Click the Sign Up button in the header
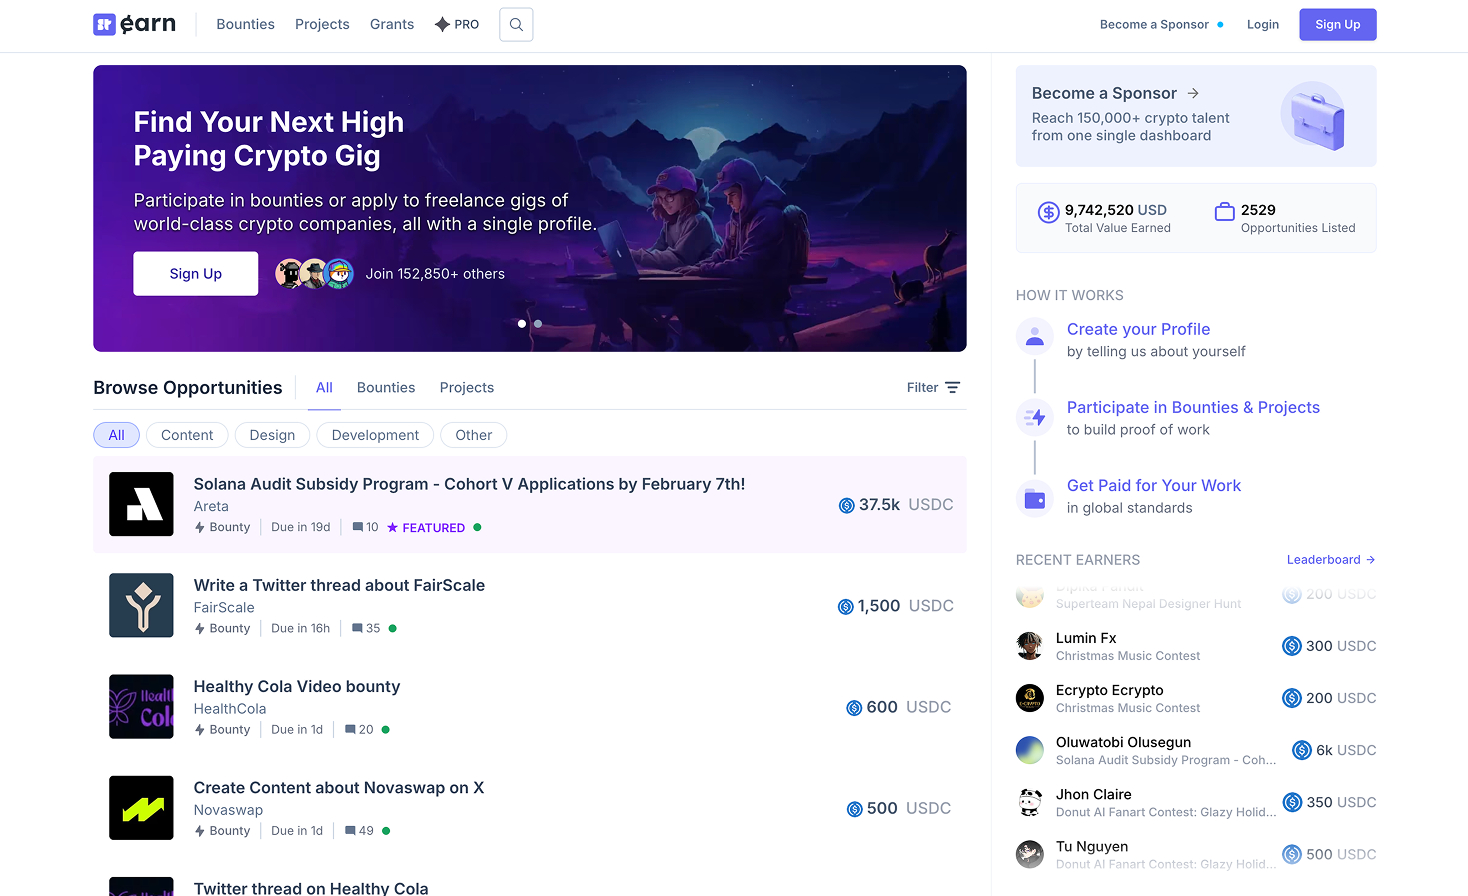Screen dimensions: 1468x896 [x=1338, y=25]
